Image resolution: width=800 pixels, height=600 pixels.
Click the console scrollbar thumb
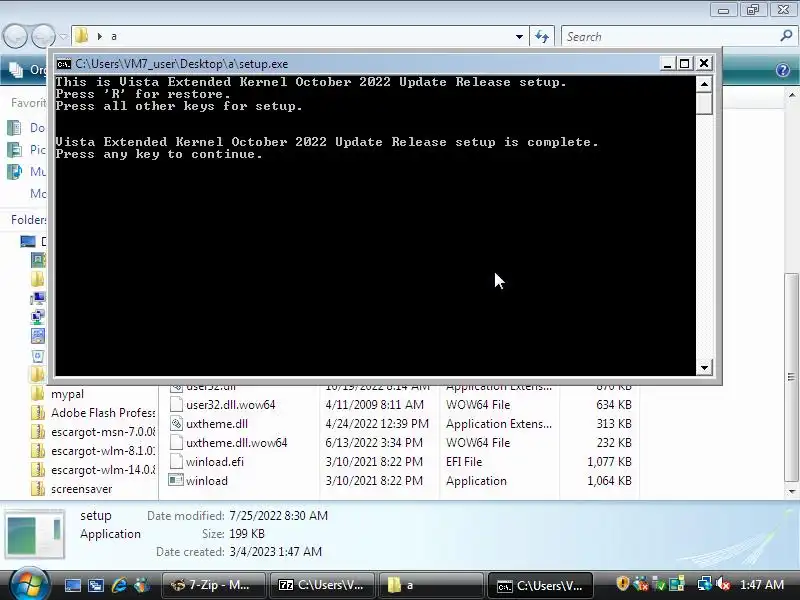pos(704,104)
